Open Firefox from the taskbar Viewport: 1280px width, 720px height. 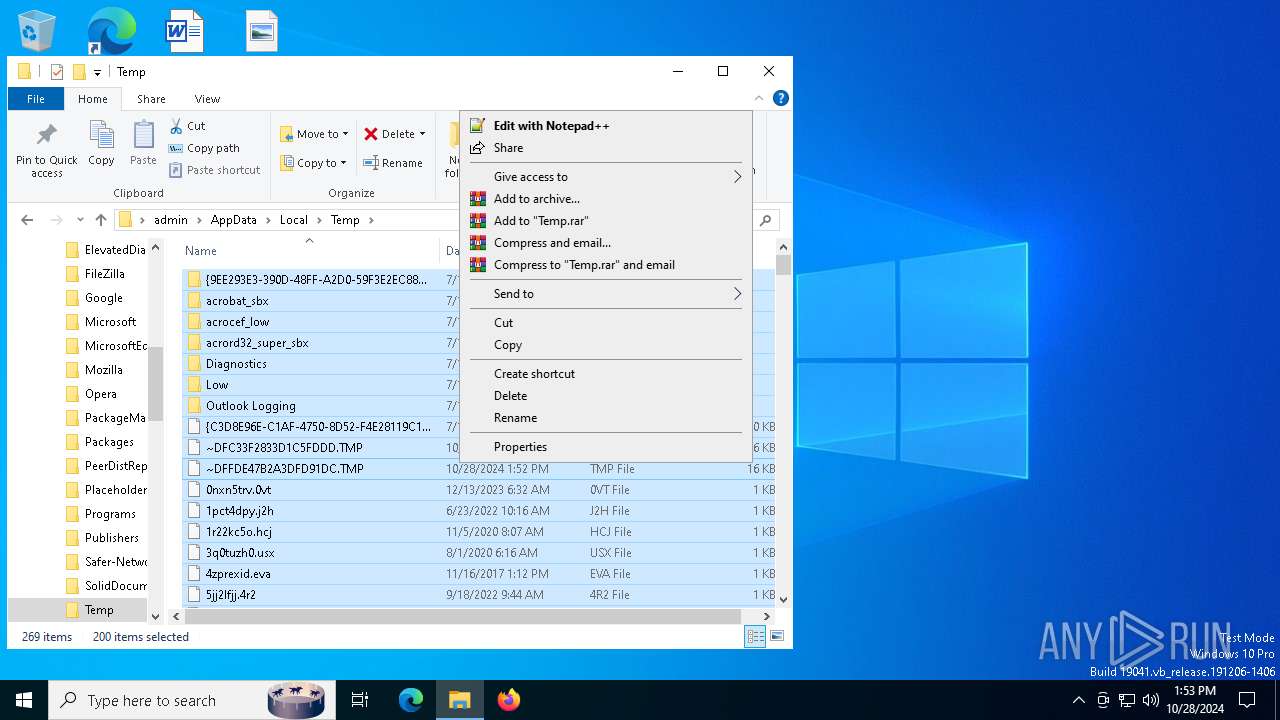[509, 700]
